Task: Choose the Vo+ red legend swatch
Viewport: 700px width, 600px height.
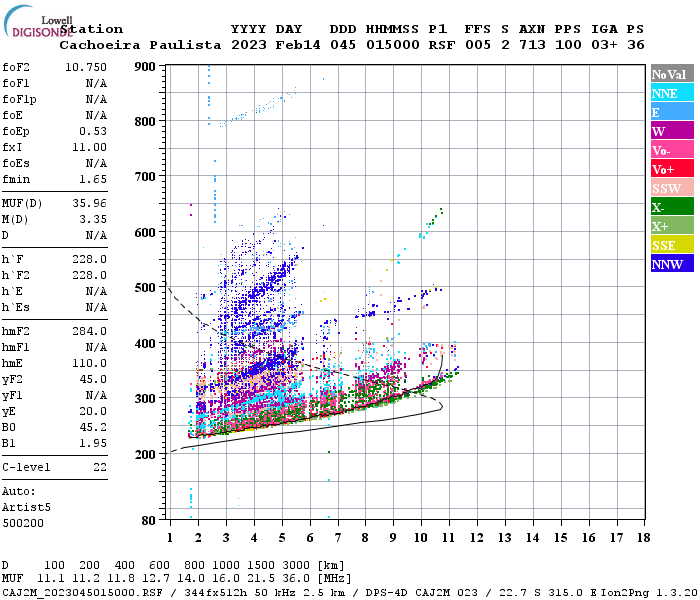Action: point(672,169)
